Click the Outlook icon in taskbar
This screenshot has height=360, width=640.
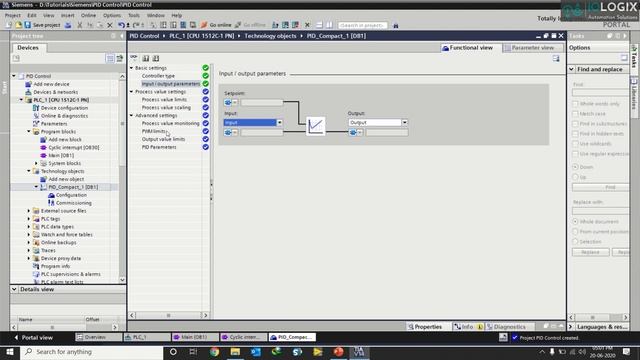(x=256, y=351)
